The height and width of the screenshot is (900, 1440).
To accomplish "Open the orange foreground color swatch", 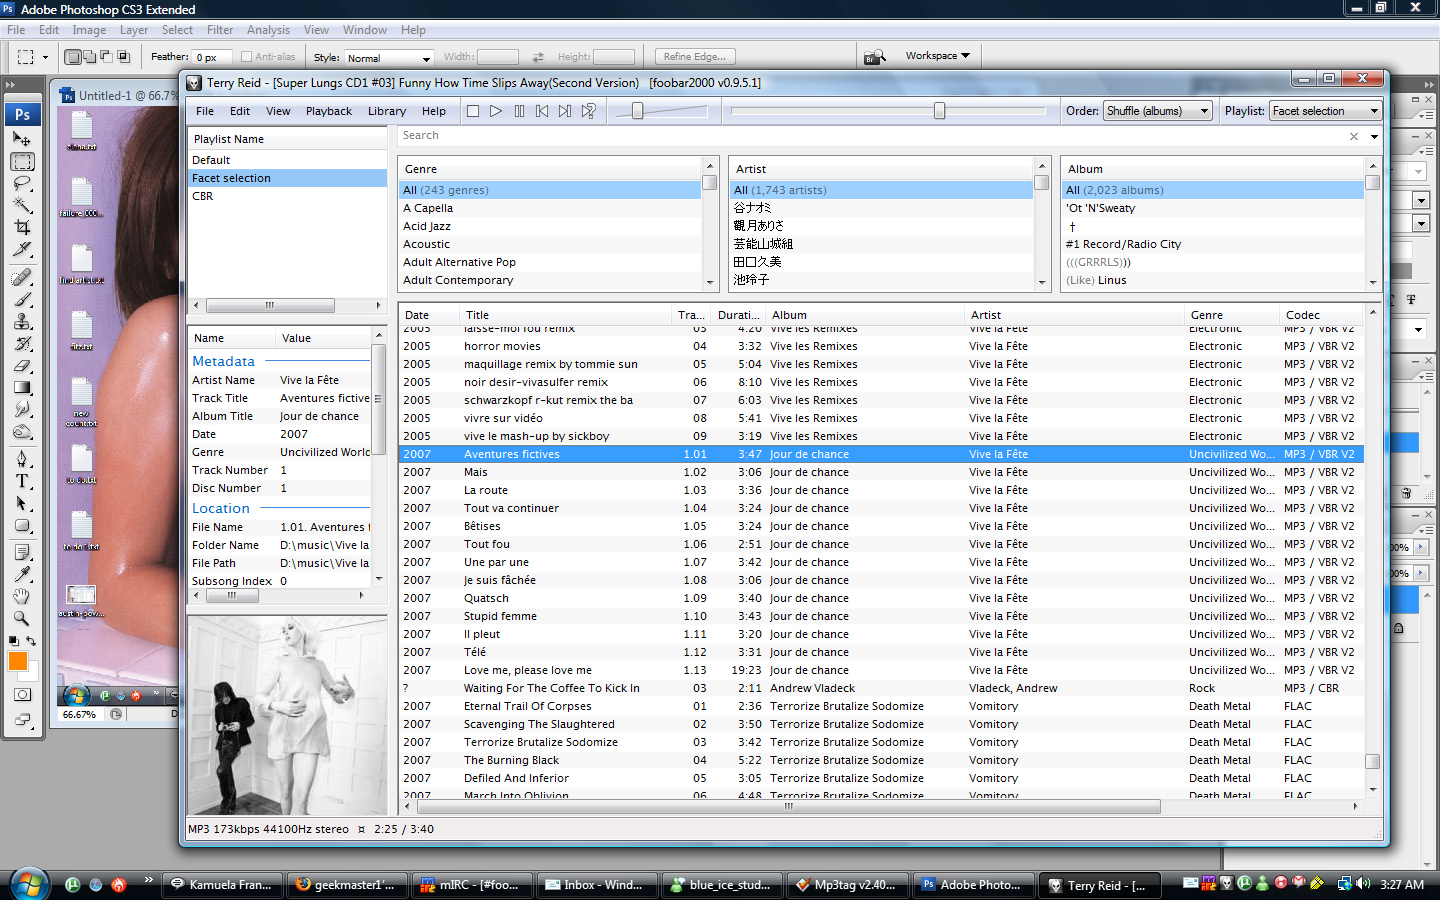I will pos(18,661).
